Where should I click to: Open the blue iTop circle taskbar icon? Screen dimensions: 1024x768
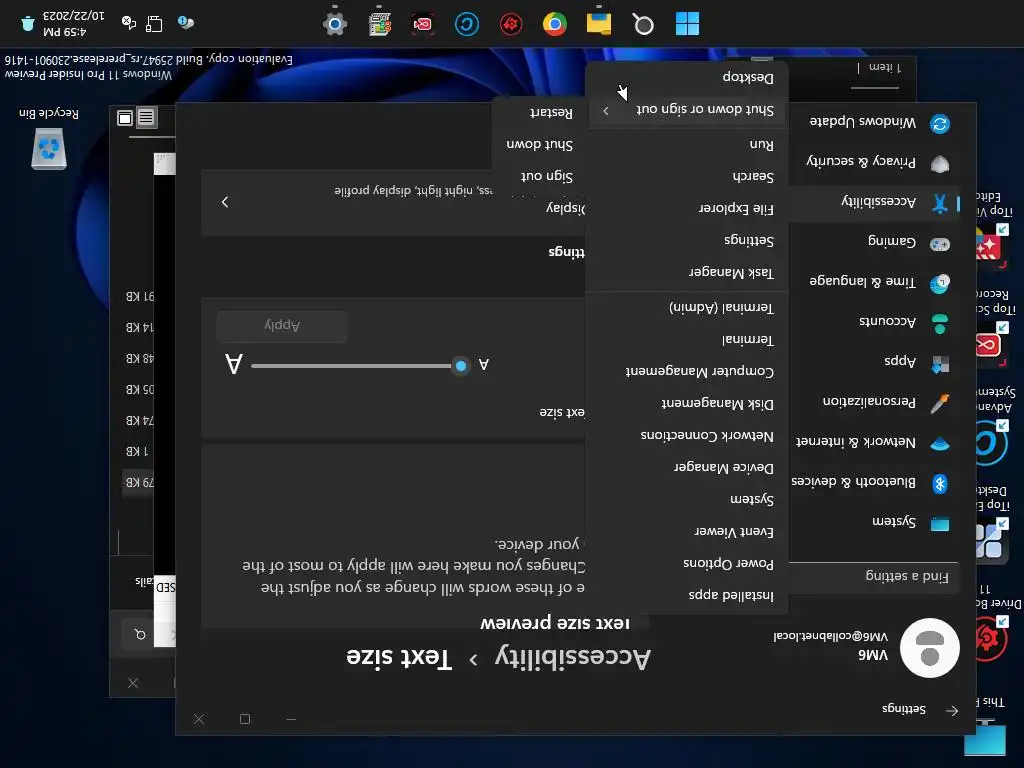466,24
